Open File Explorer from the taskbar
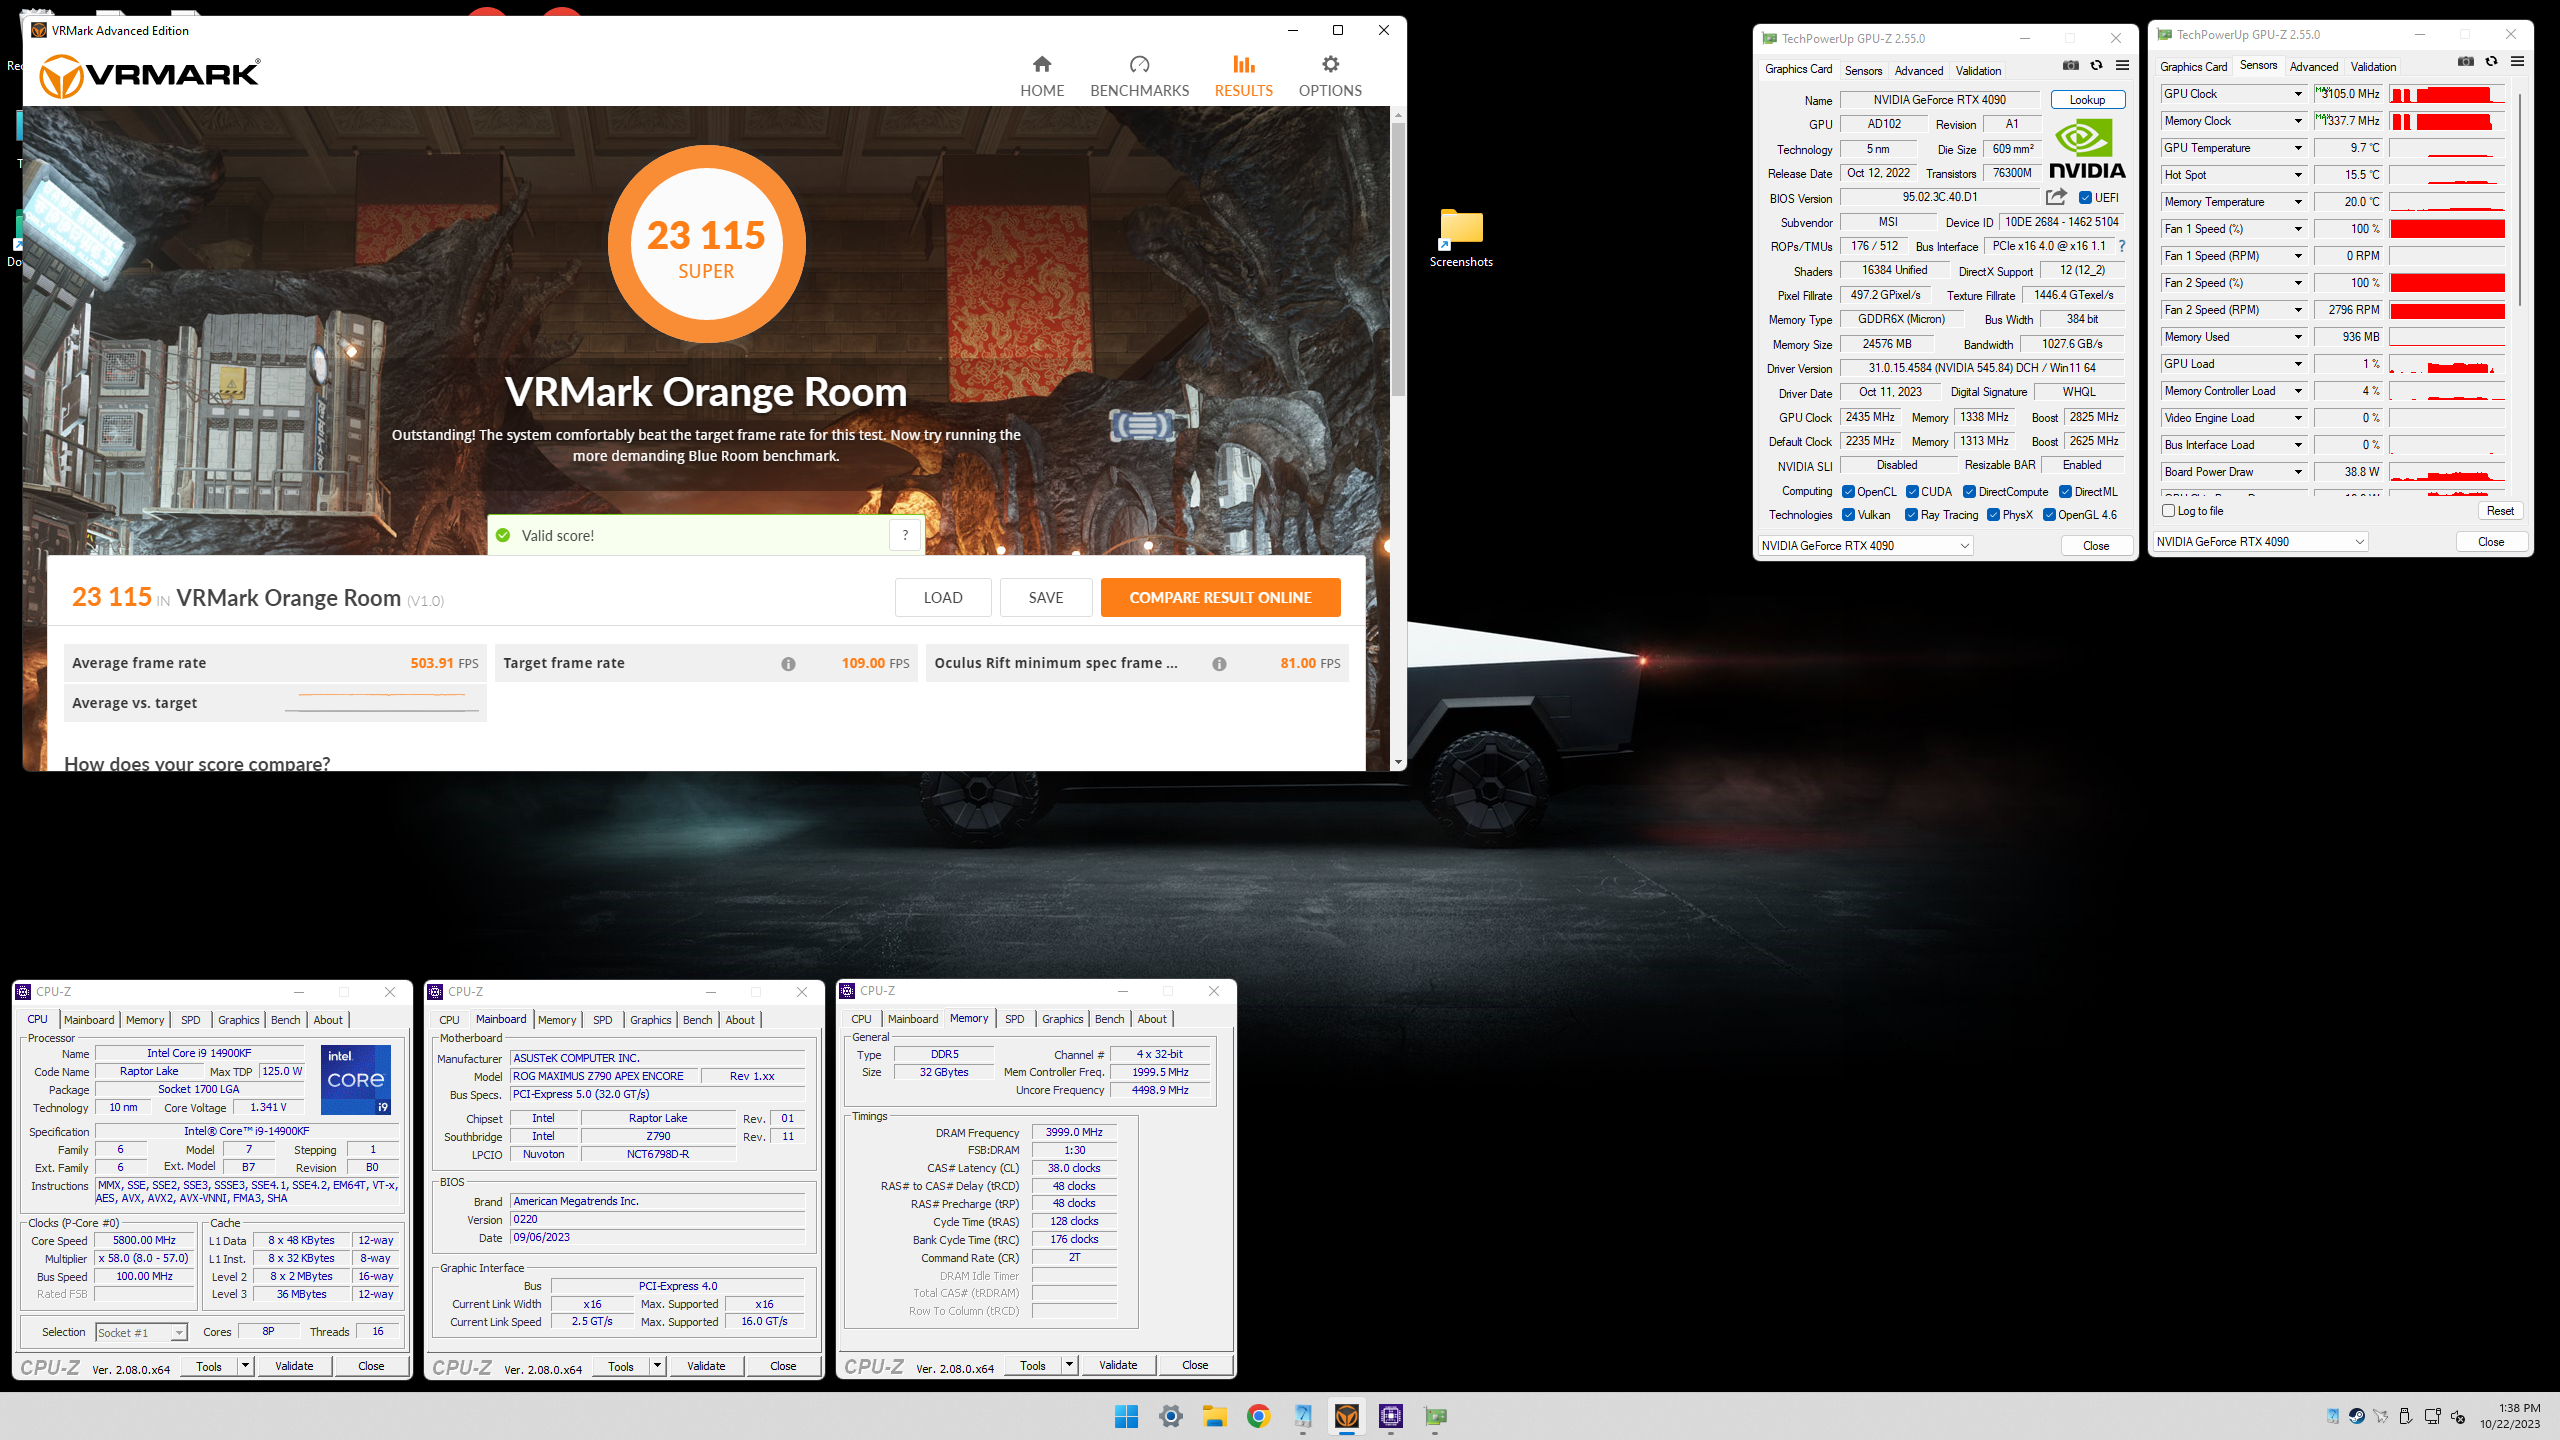 pos(1214,1416)
